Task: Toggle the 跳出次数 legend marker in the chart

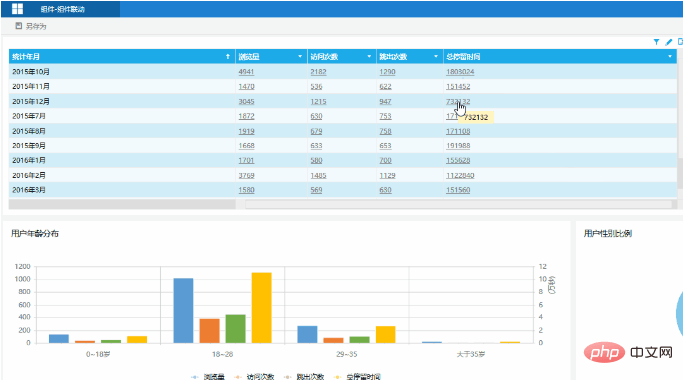Action: coord(287,377)
